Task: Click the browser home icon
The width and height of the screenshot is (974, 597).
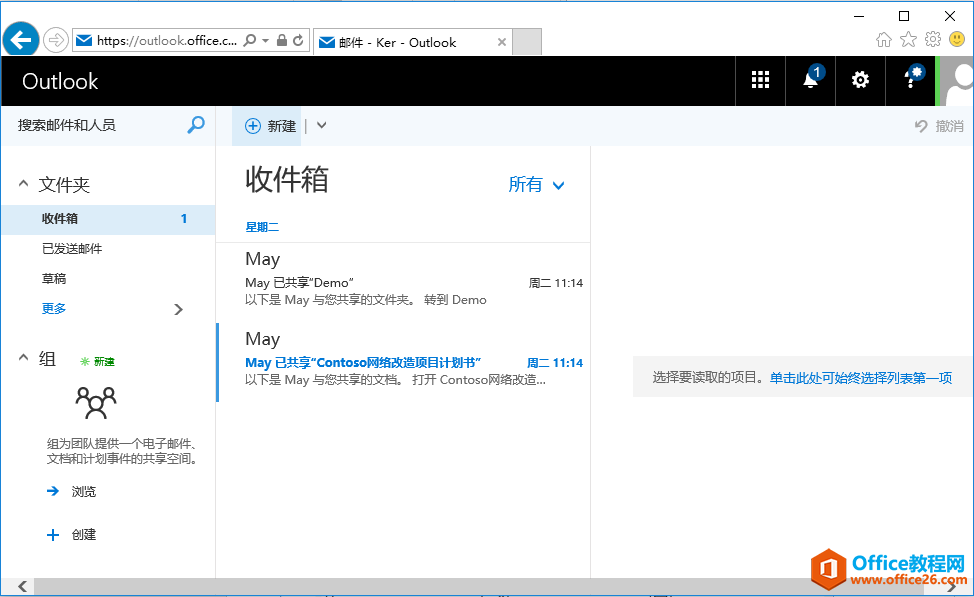Action: tap(884, 39)
